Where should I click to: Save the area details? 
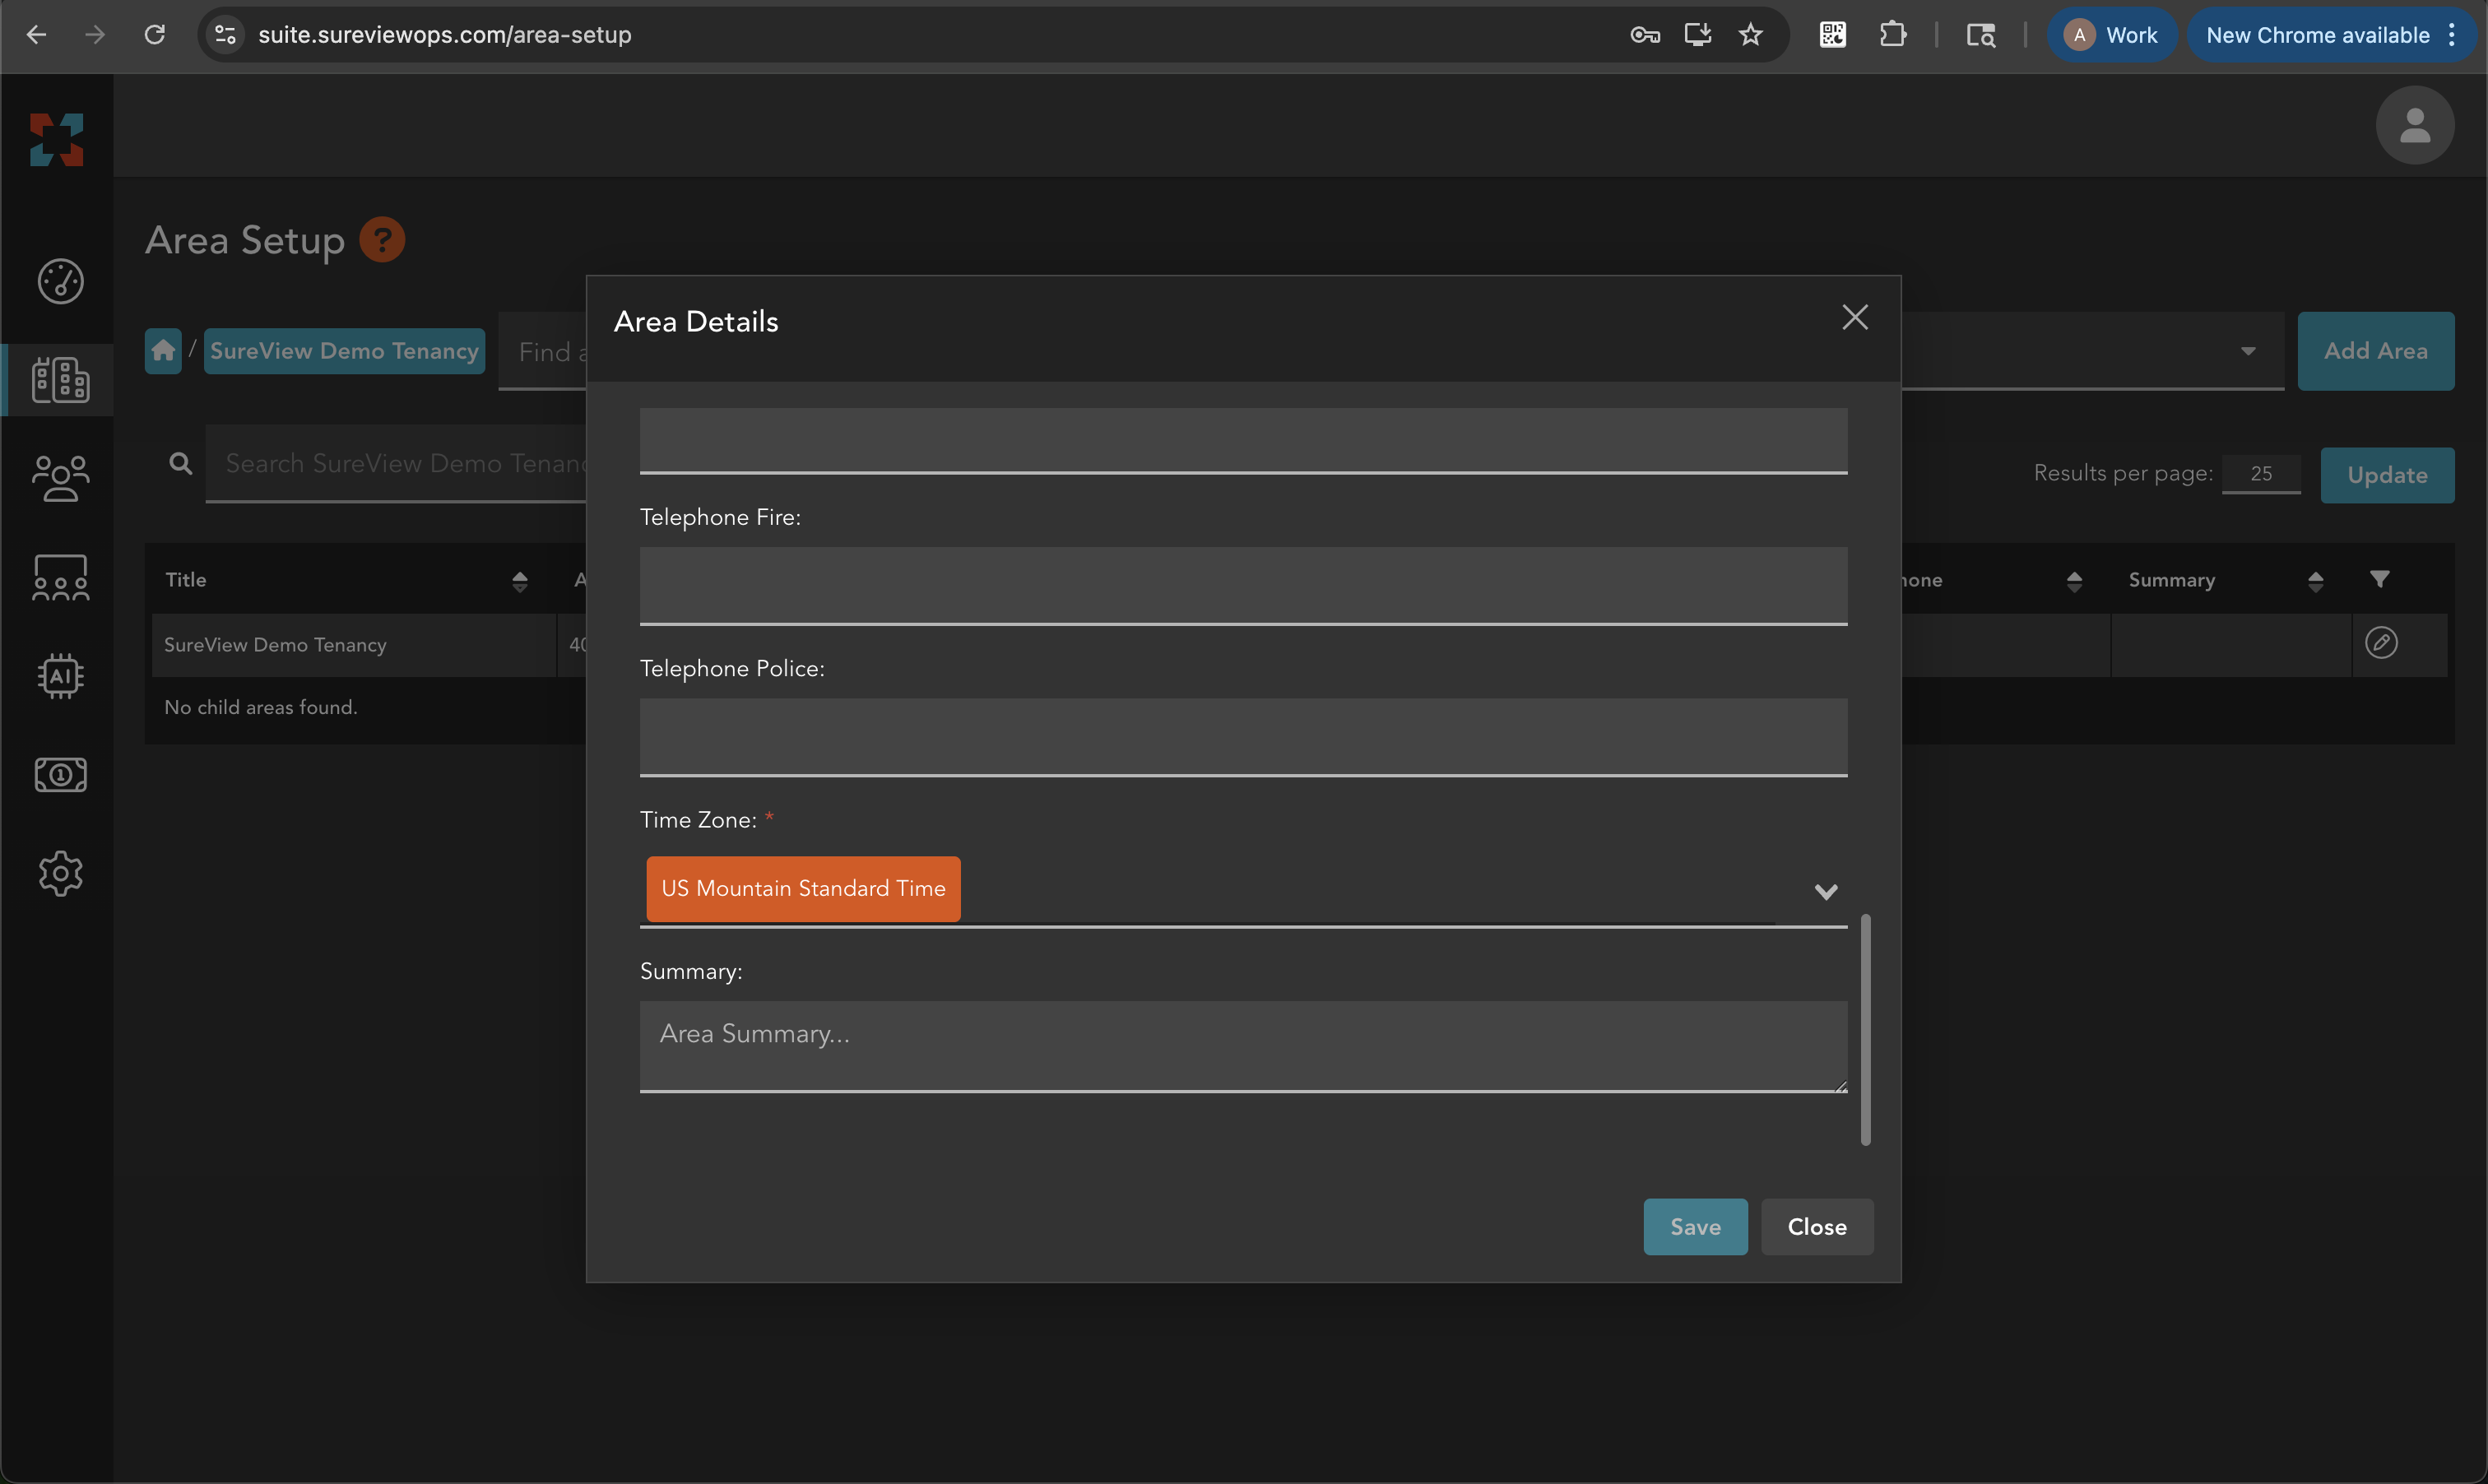pos(1694,1227)
